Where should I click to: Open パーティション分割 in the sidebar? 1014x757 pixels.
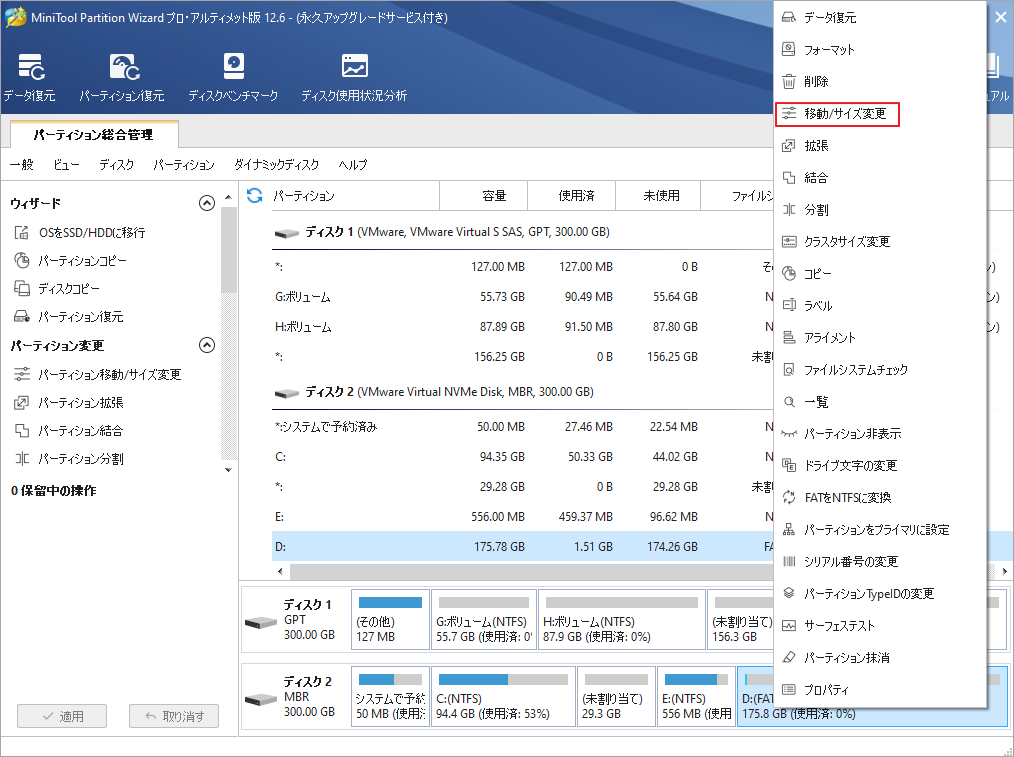click(x=82, y=460)
